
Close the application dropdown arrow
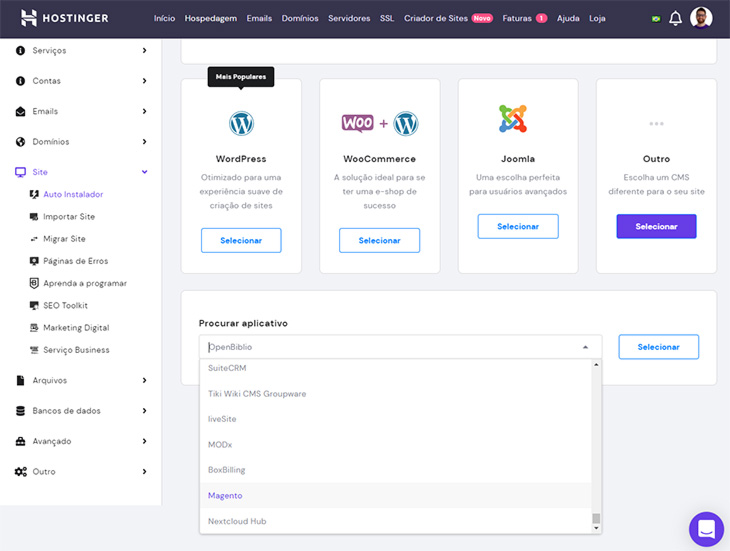pos(585,347)
